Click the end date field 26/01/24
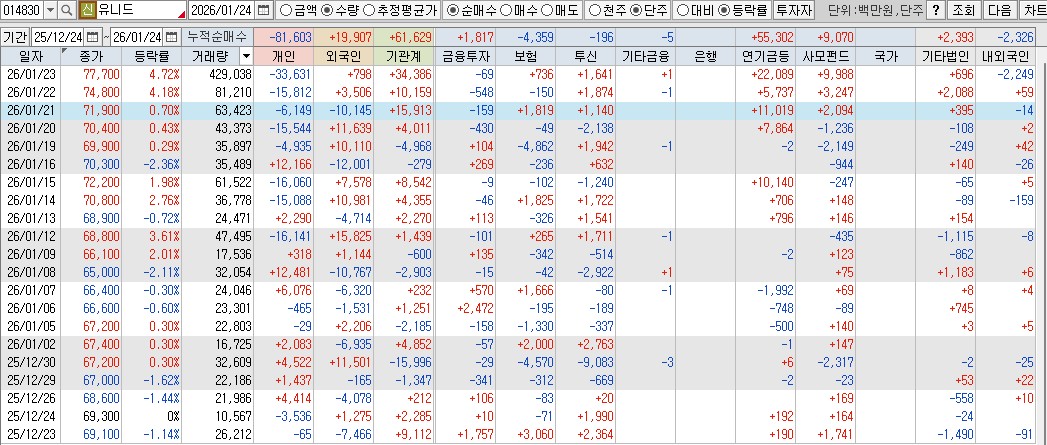Screen dimensions: 1047x445 pos(138,37)
